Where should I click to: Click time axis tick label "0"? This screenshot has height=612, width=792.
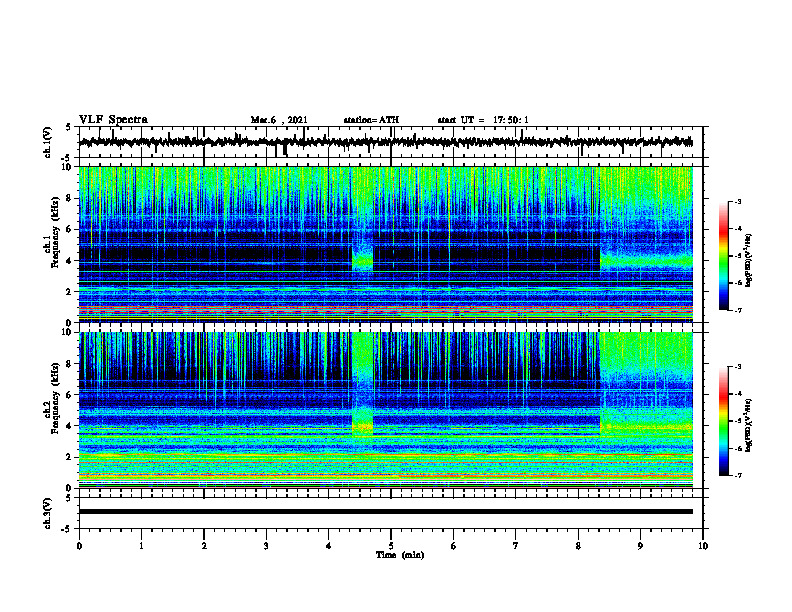(x=79, y=546)
